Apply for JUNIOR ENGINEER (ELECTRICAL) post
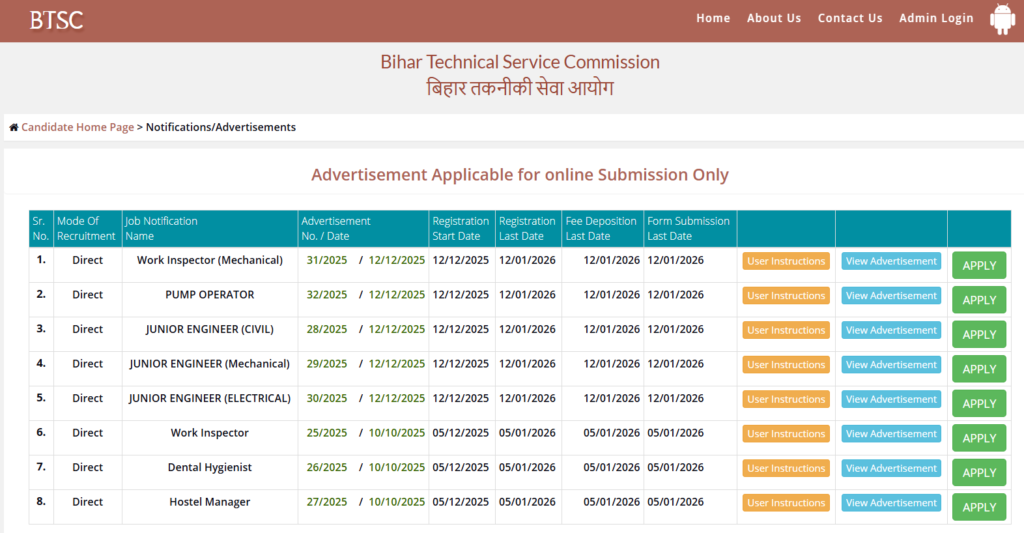 tap(978, 404)
